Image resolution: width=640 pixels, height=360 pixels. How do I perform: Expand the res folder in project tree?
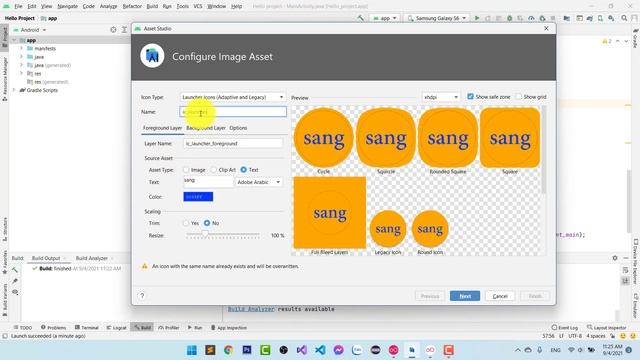21,73
